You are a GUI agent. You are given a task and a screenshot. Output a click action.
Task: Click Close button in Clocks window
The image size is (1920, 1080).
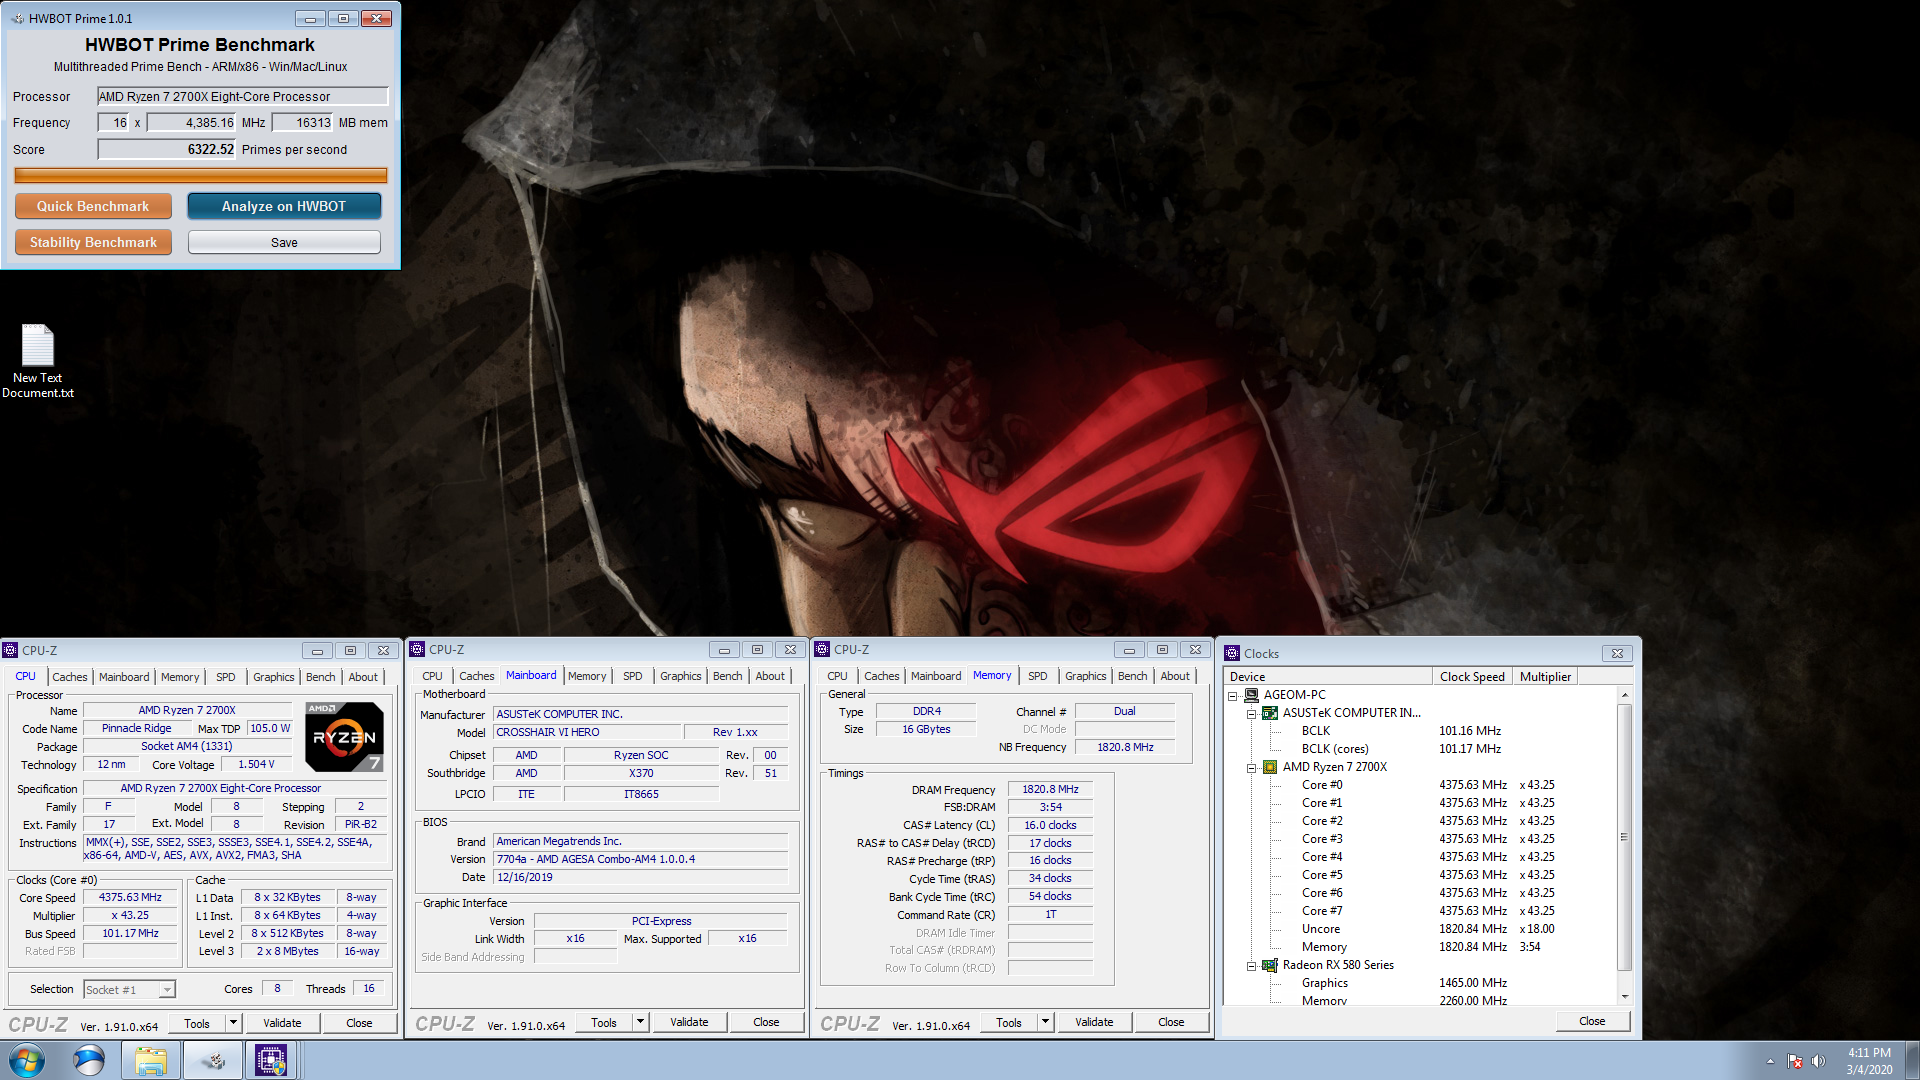[1592, 1021]
